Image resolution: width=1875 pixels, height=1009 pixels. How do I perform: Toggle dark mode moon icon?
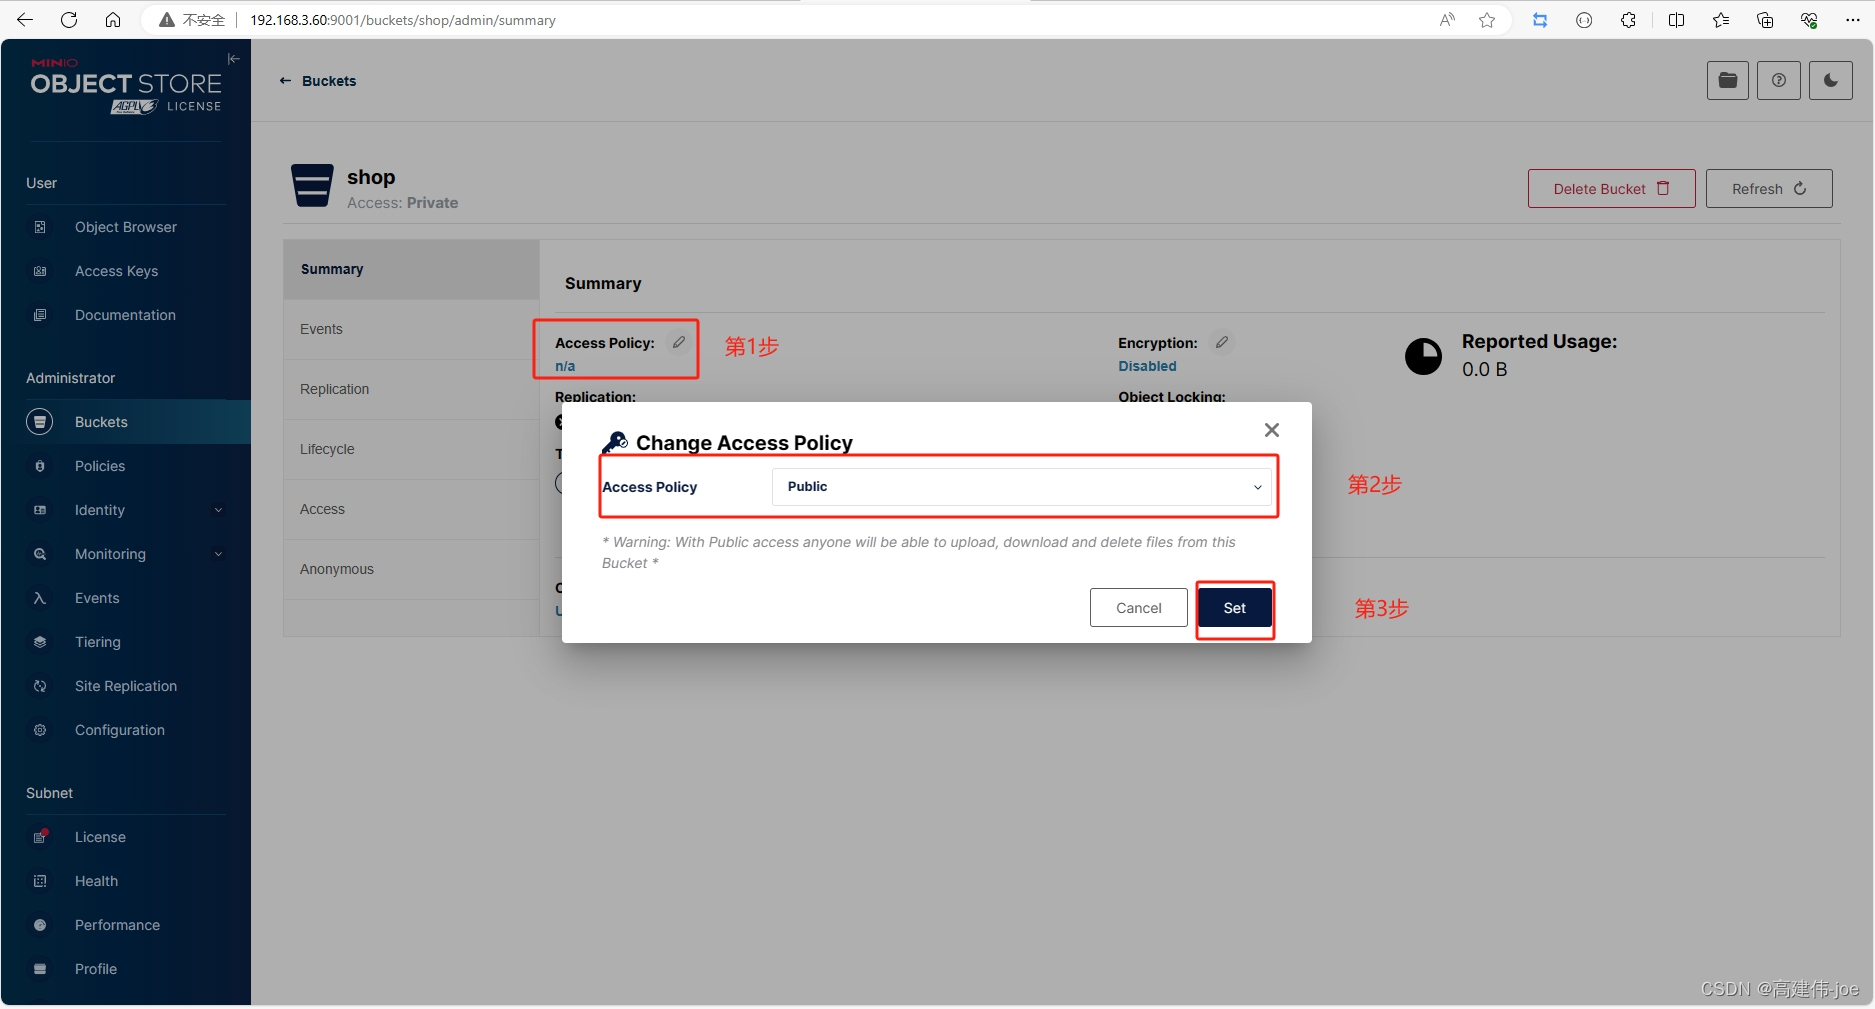tap(1831, 81)
